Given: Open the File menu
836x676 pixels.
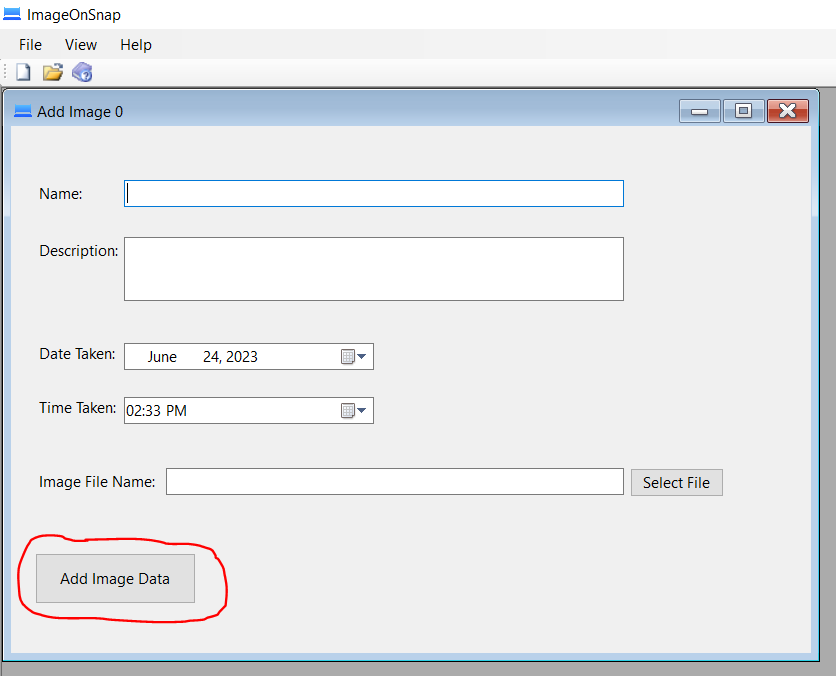Looking at the screenshot, I should (31, 45).
